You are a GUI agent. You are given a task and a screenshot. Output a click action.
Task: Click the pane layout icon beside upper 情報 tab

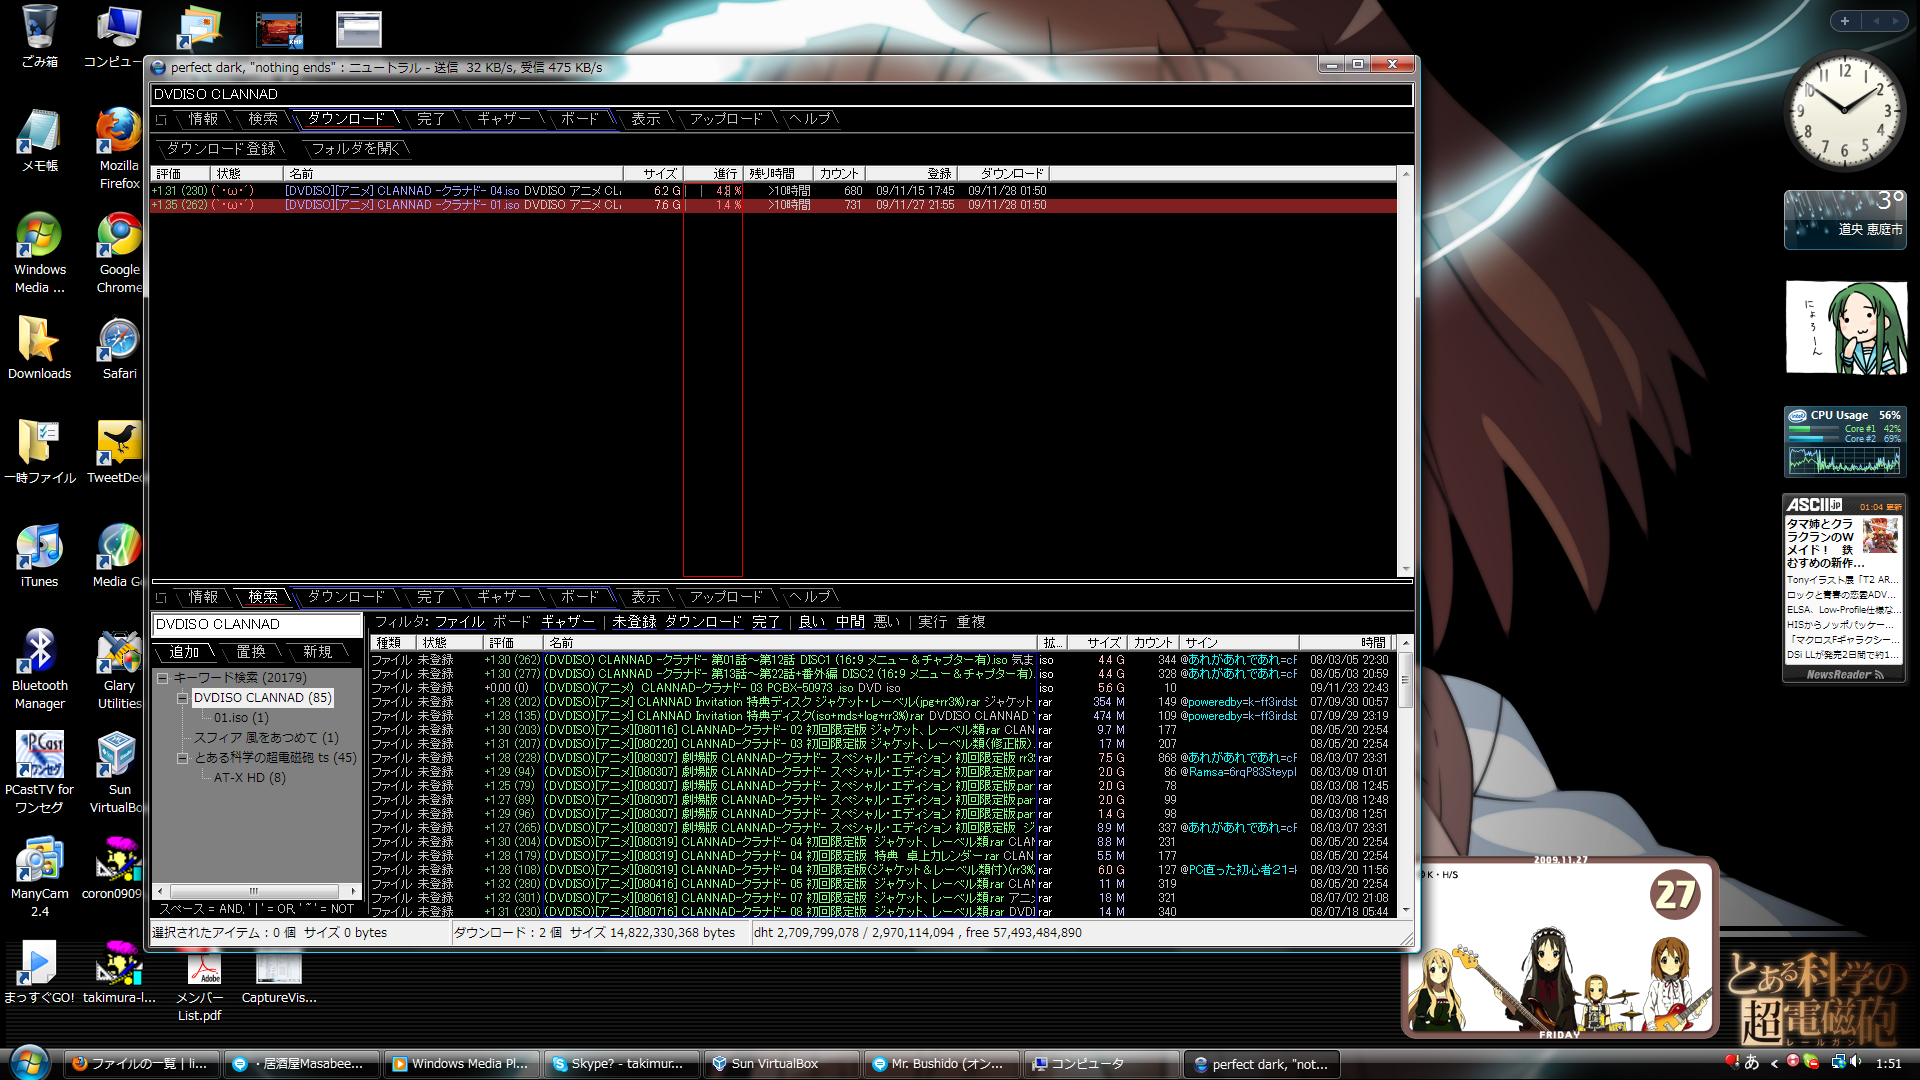[161, 120]
